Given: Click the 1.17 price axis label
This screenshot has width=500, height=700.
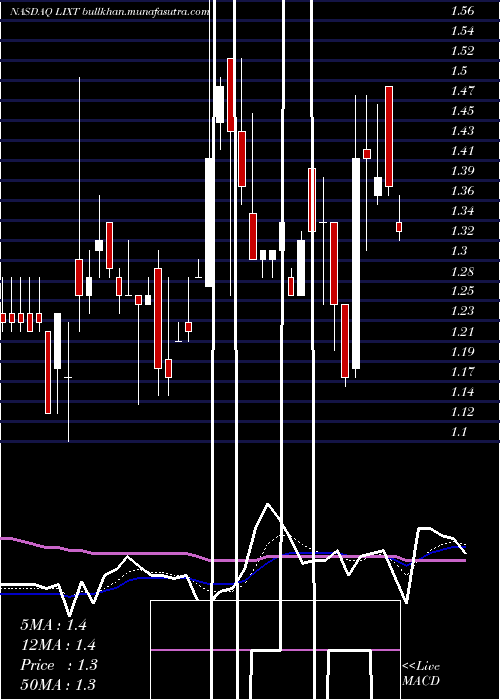Looking at the screenshot, I should 462,371.
